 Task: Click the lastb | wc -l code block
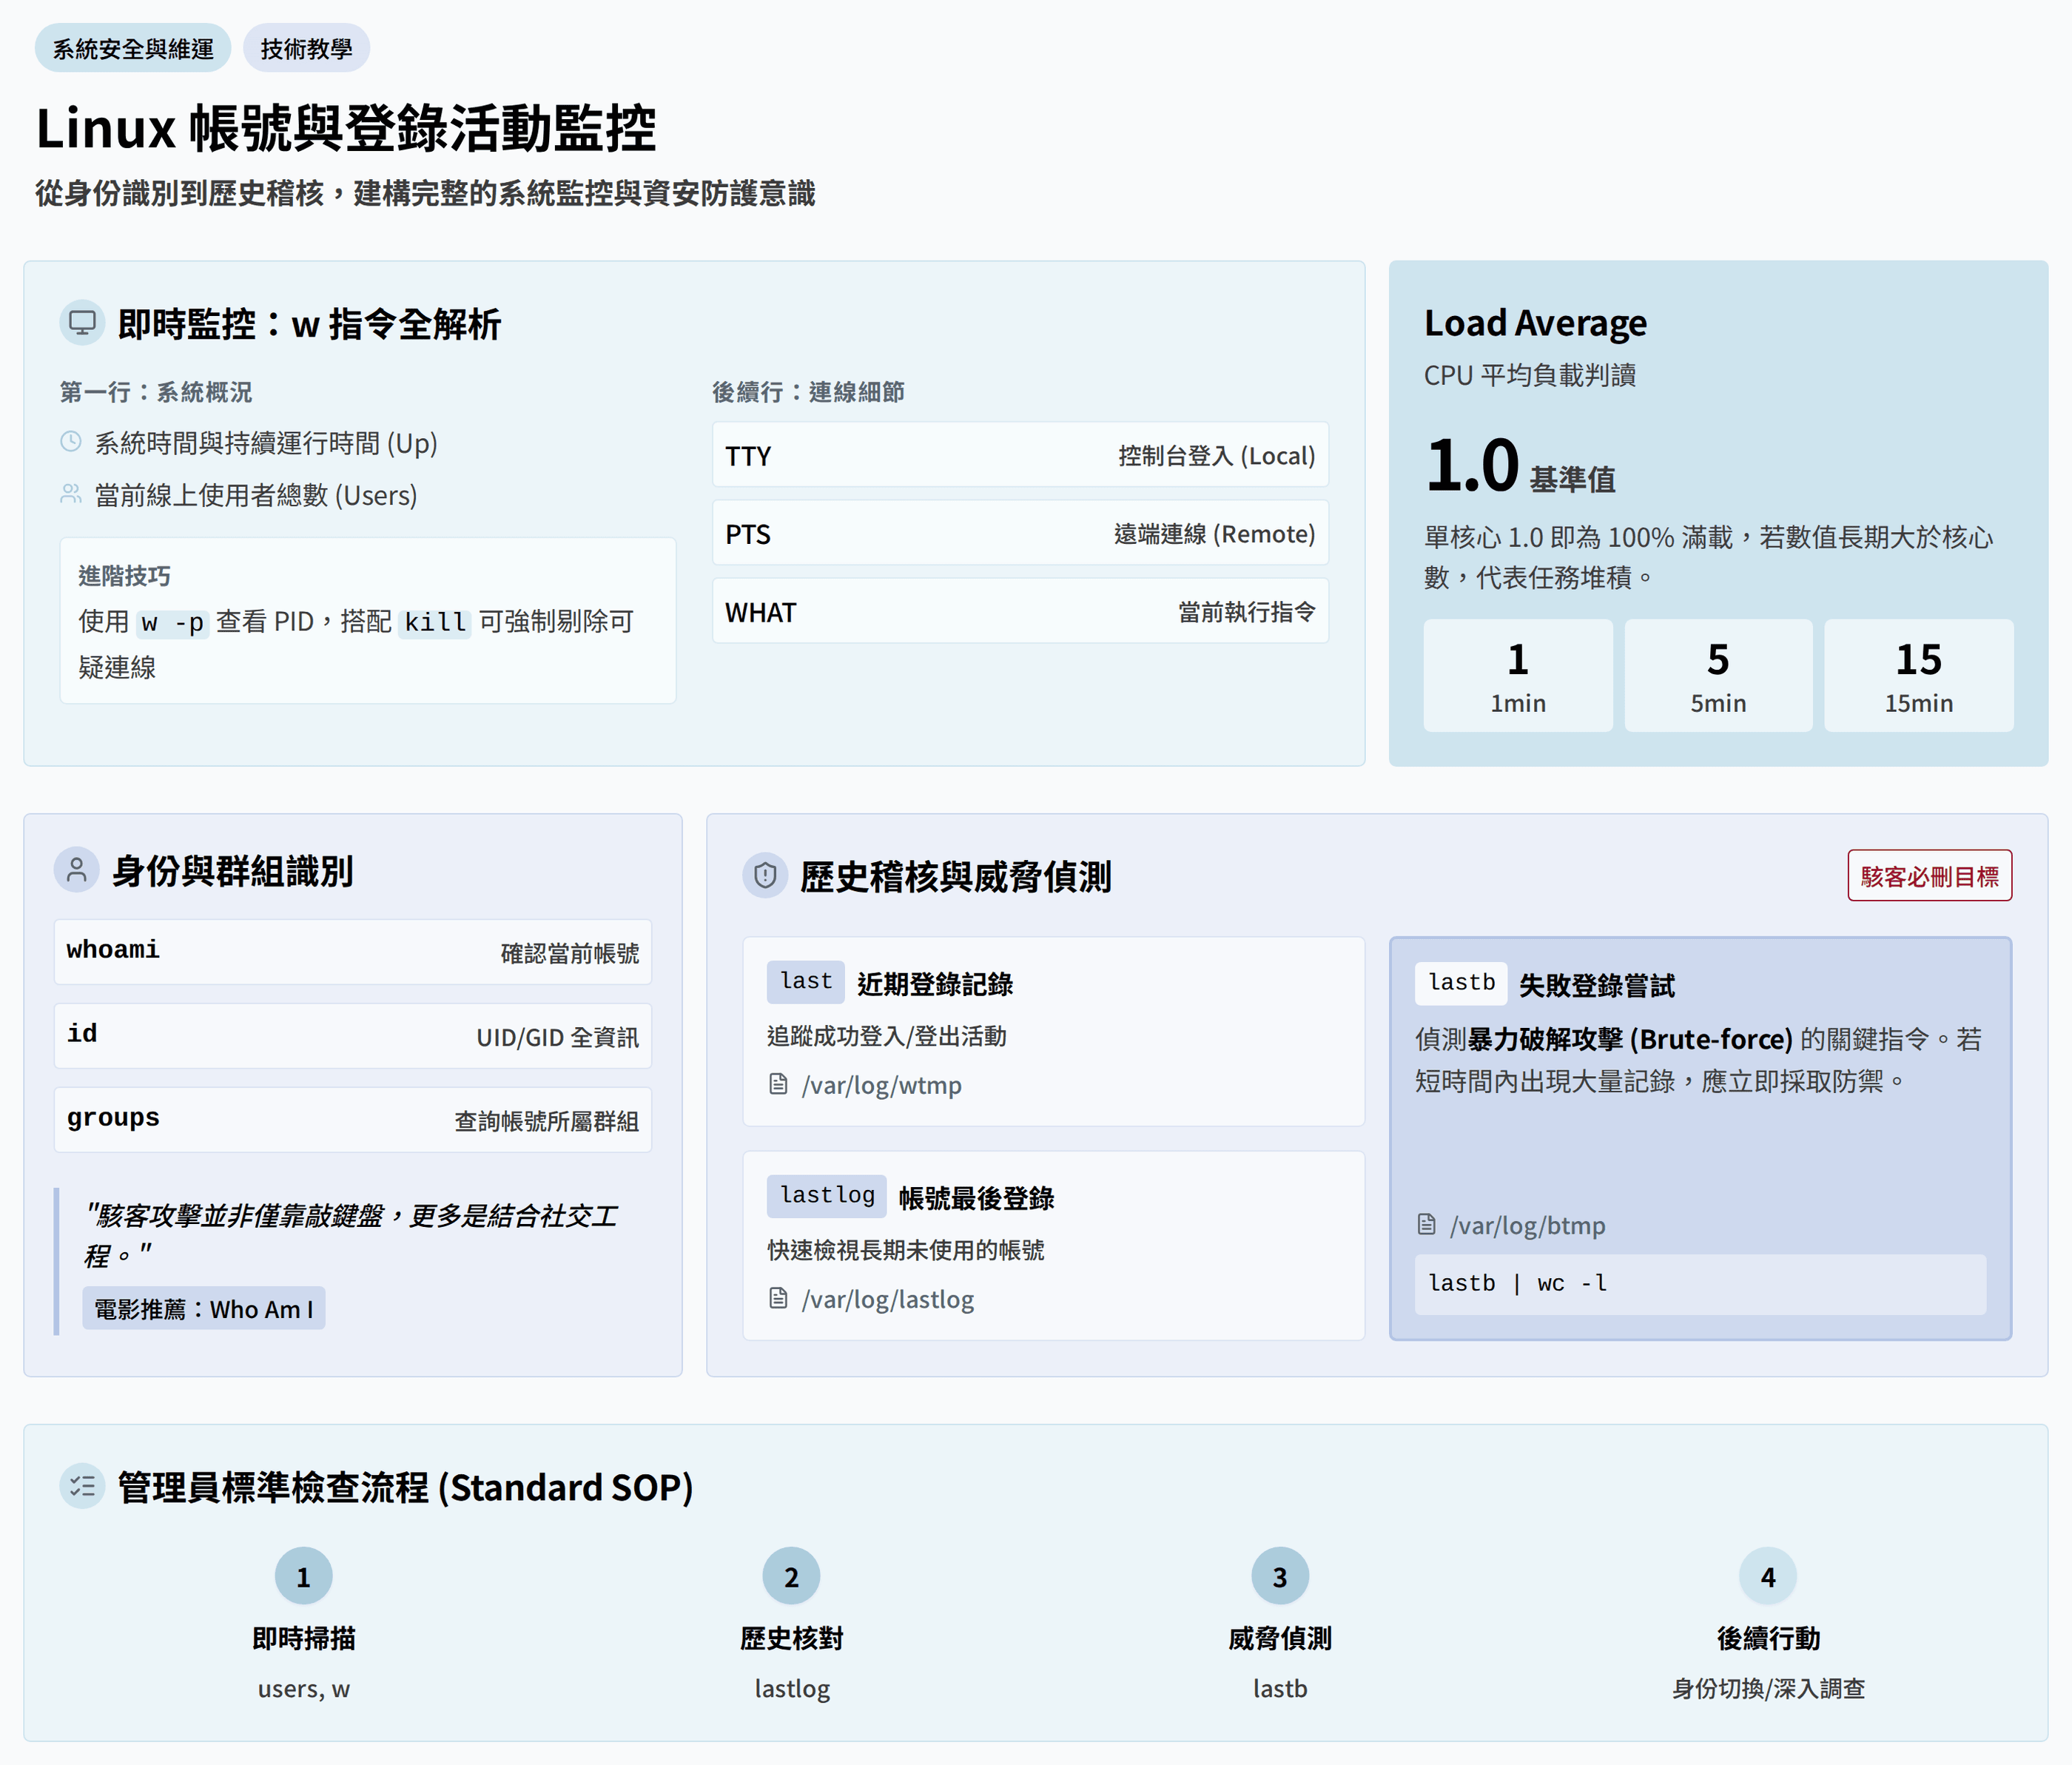pos(1700,1284)
